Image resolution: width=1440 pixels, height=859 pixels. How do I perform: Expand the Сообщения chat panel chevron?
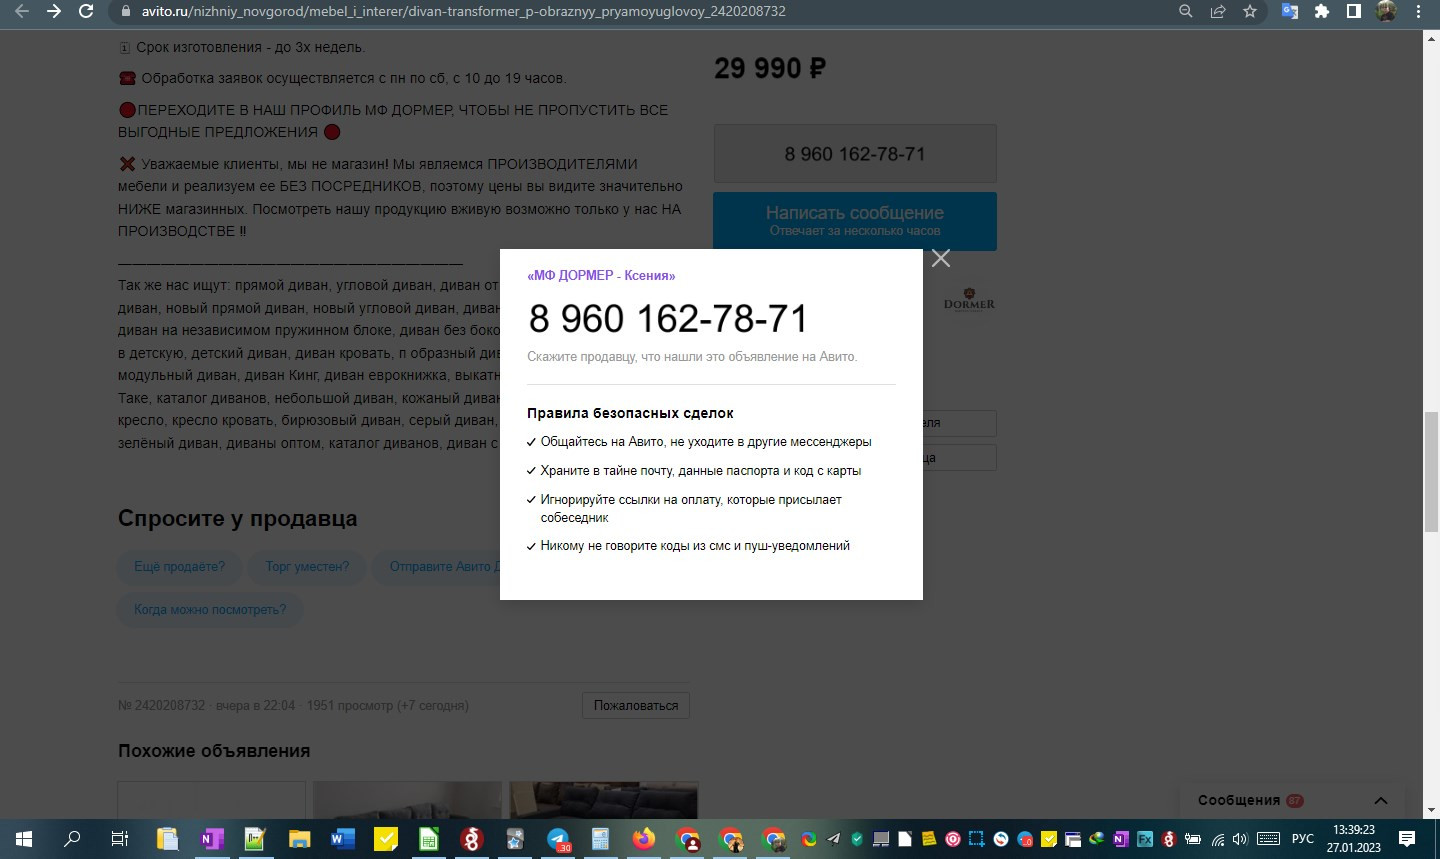pyautogui.click(x=1381, y=800)
